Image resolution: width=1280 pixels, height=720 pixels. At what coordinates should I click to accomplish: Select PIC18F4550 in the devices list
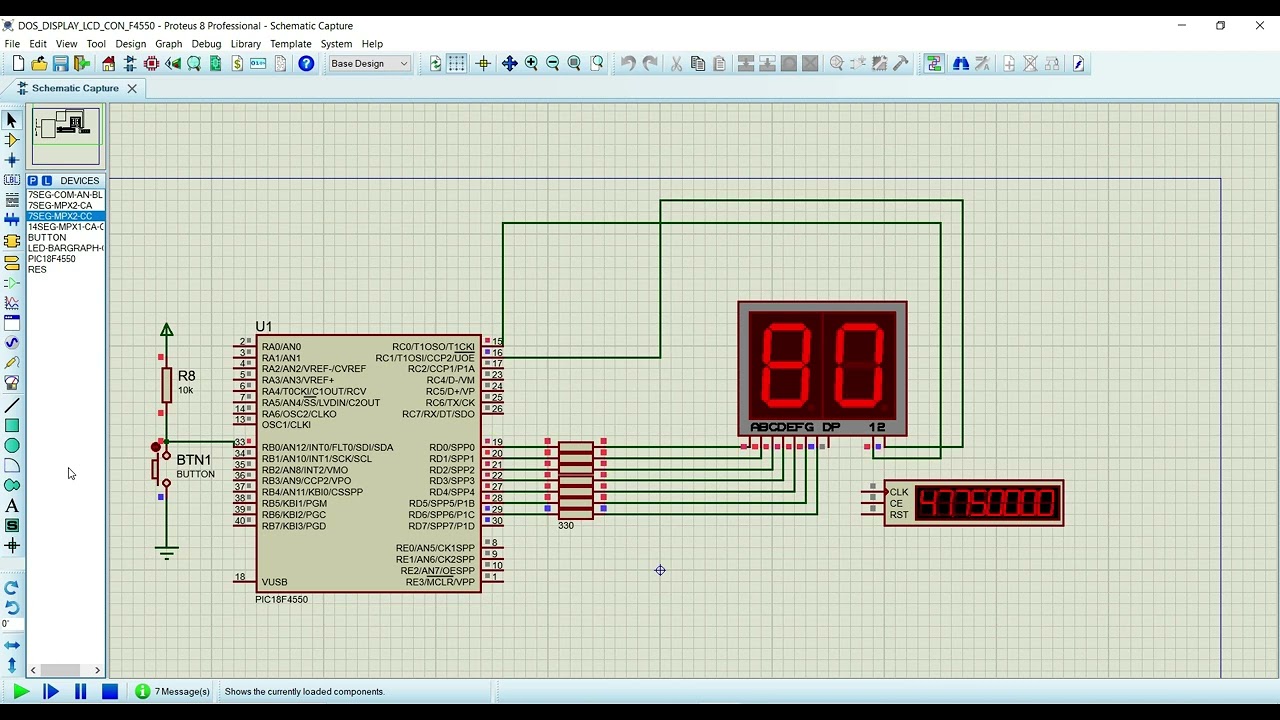[x=52, y=259]
